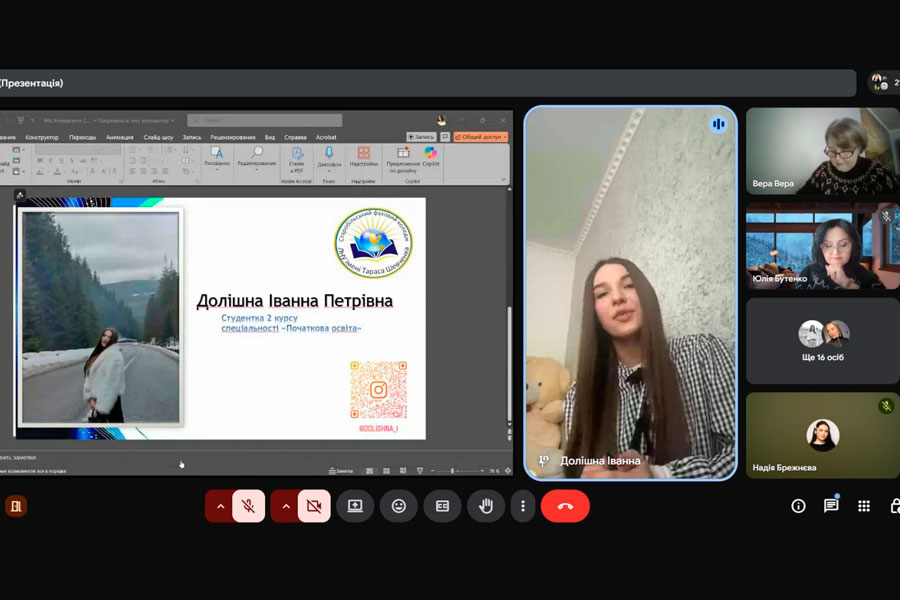Start slideshow icon in status bar
Screen dimensions: 900x600
click(420, 471)
